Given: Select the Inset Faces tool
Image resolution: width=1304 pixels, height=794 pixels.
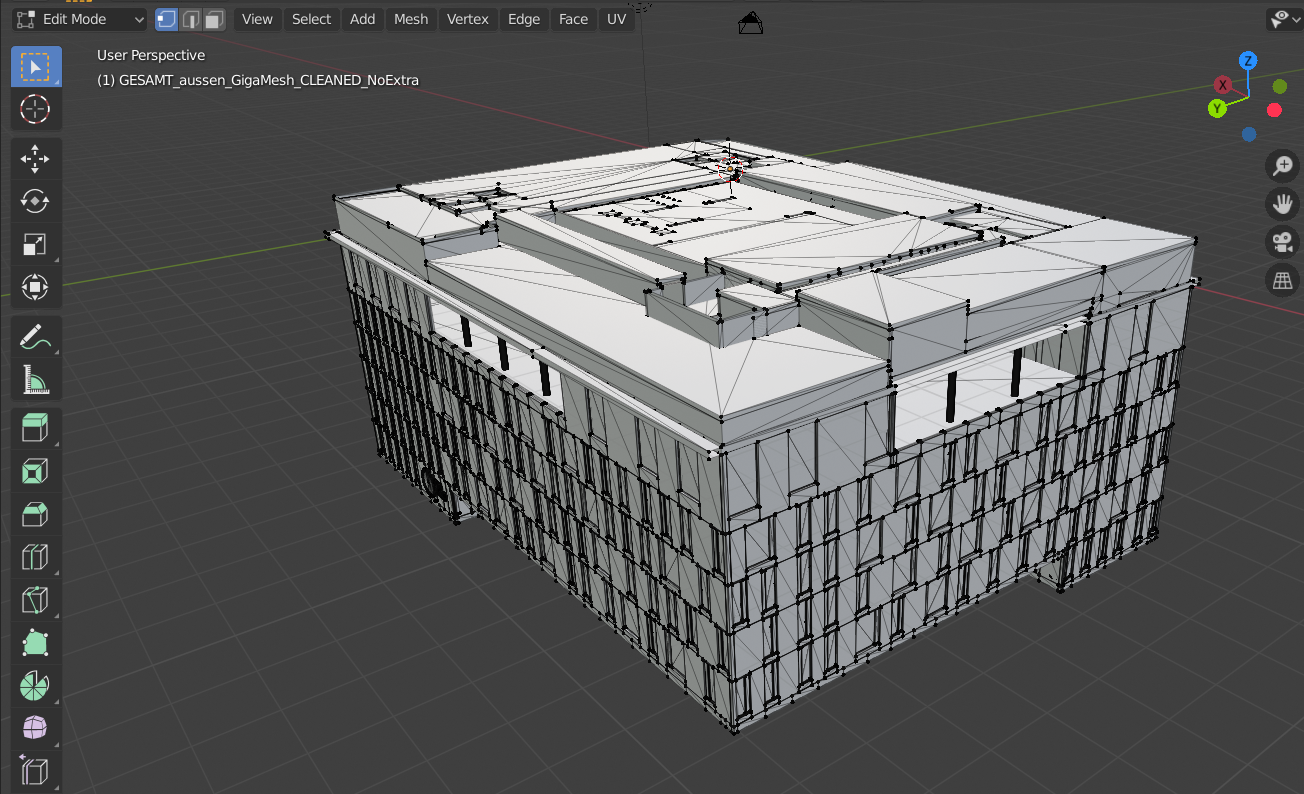Looking at the screenshot, I should tap(36, 472).
